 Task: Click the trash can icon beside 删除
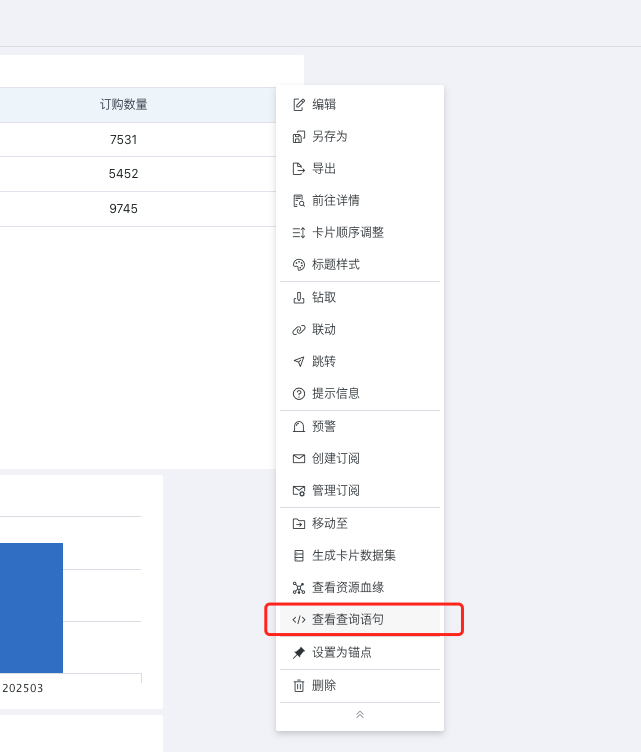pos(299,686)
